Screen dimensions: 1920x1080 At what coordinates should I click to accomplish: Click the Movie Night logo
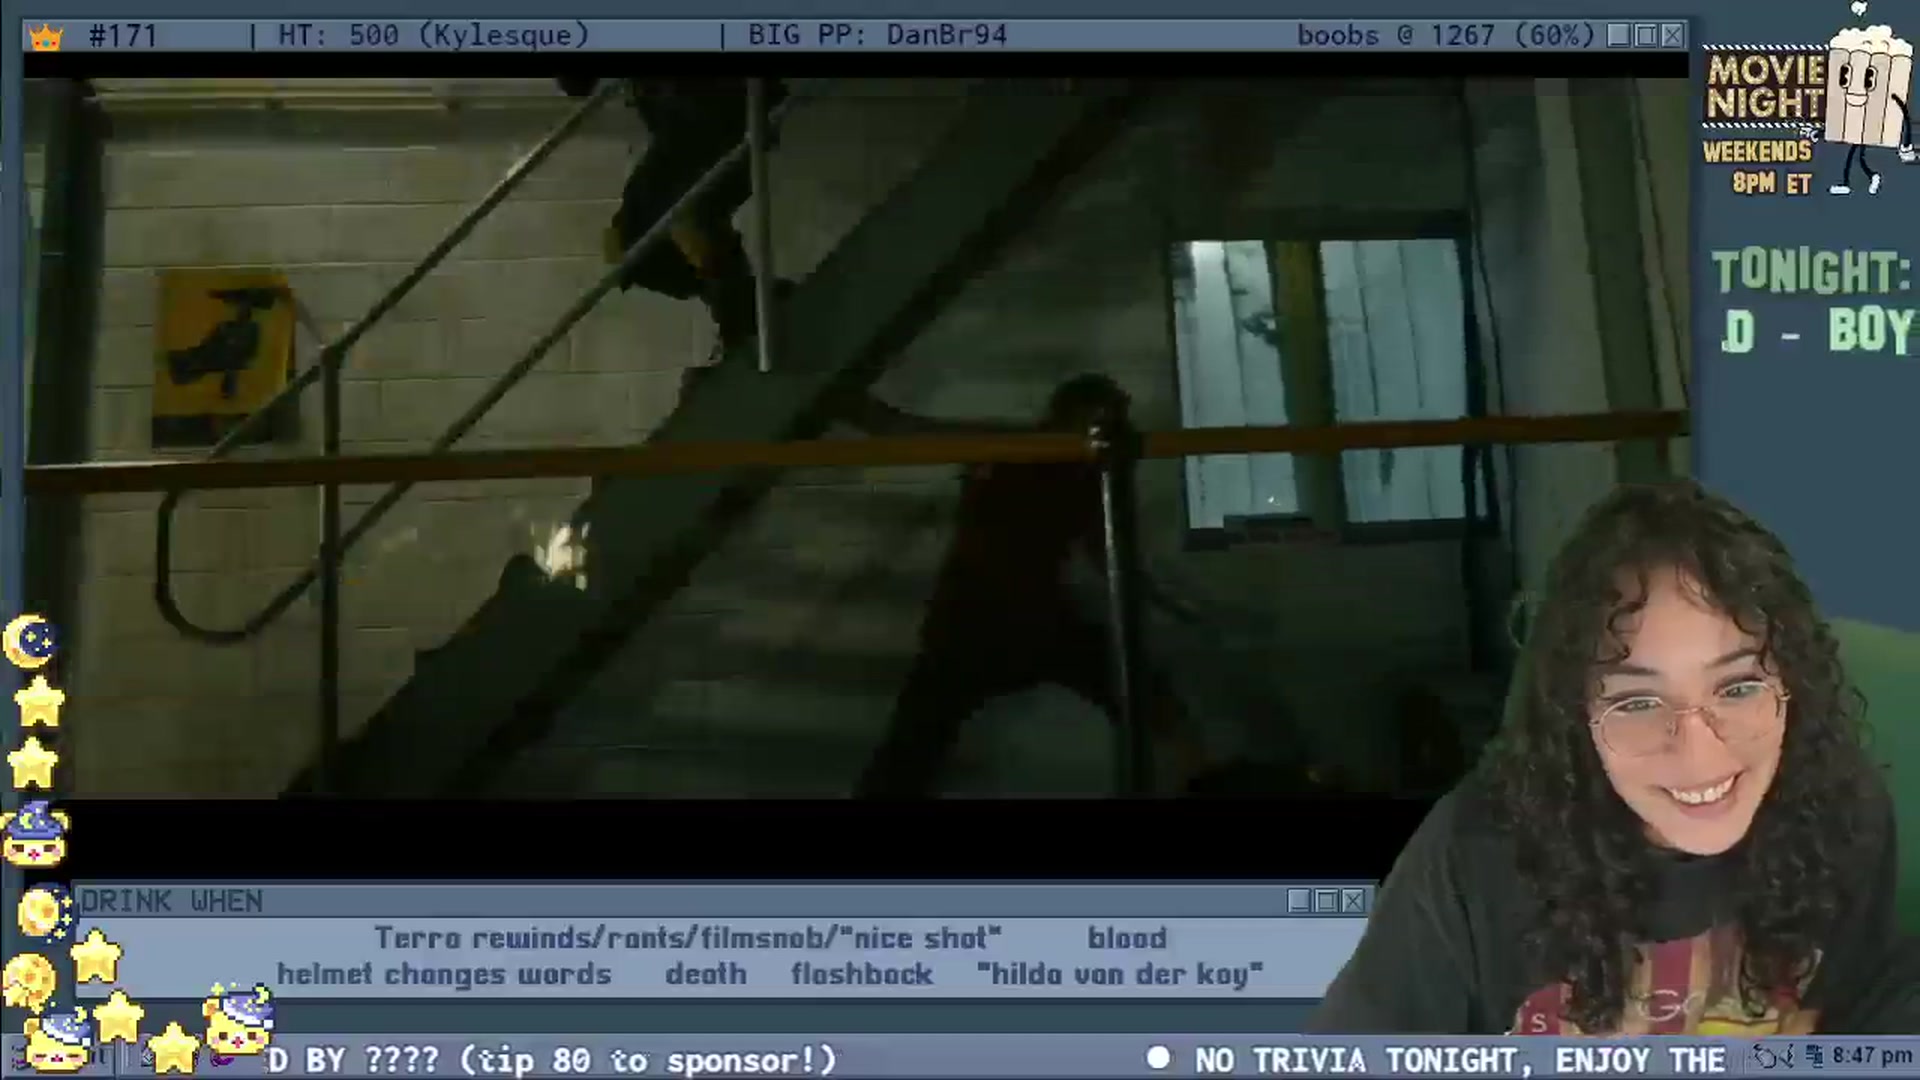click(x=1764, y=88)
